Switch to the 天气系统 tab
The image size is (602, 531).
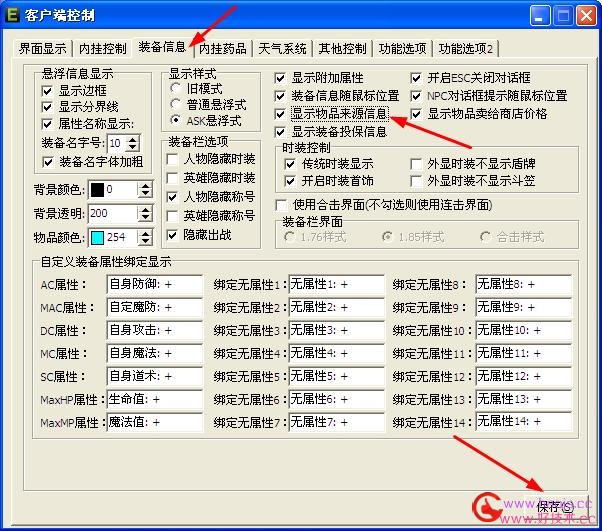(282, 49)
